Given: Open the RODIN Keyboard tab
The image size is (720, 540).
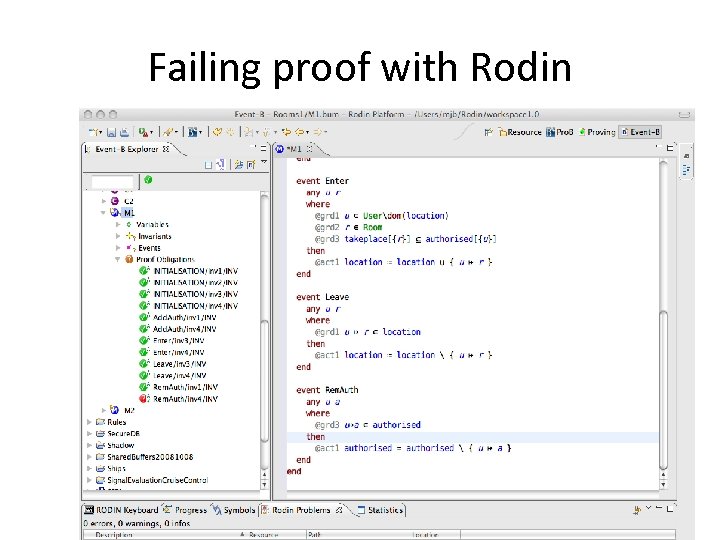Looking at the screenshot, I should click(122, 510).
